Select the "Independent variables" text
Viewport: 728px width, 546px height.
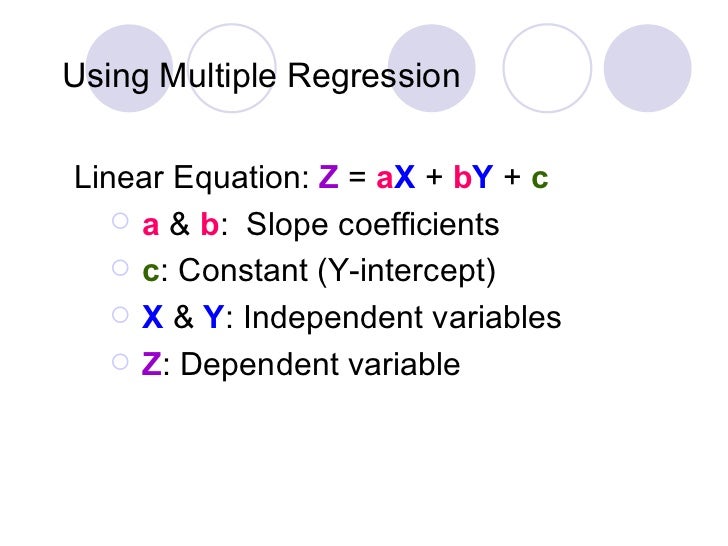pos(401,318)
